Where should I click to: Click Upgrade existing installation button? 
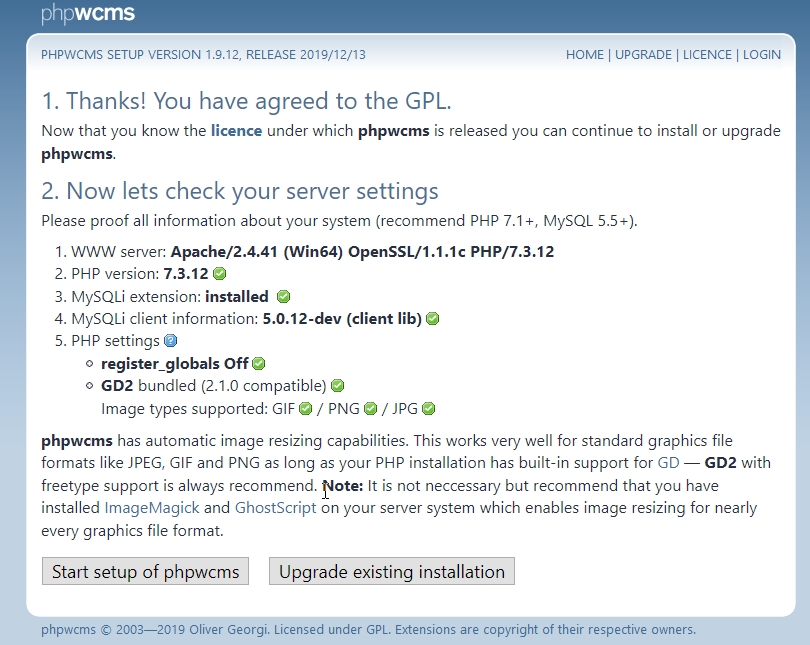pos(392,571)
